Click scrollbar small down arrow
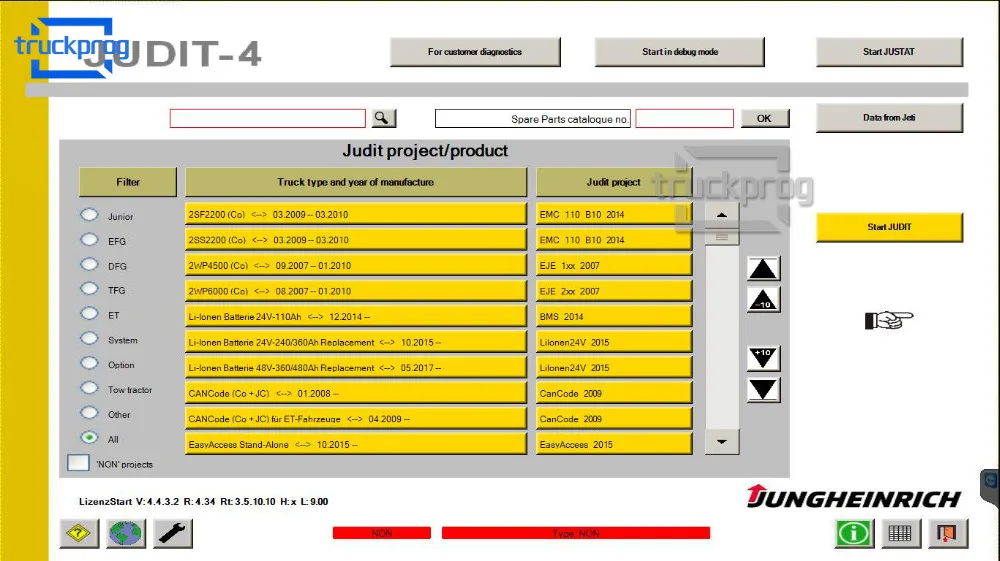 click(721, 442)
